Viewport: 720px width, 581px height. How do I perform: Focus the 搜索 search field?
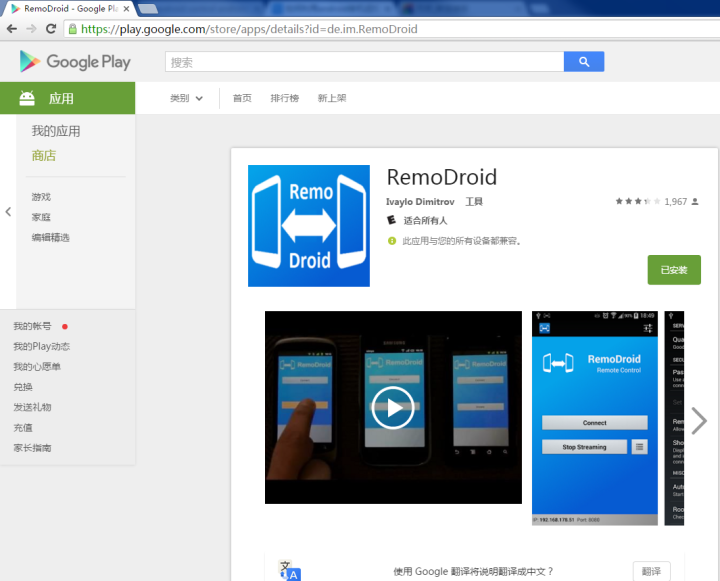point(365,62)
